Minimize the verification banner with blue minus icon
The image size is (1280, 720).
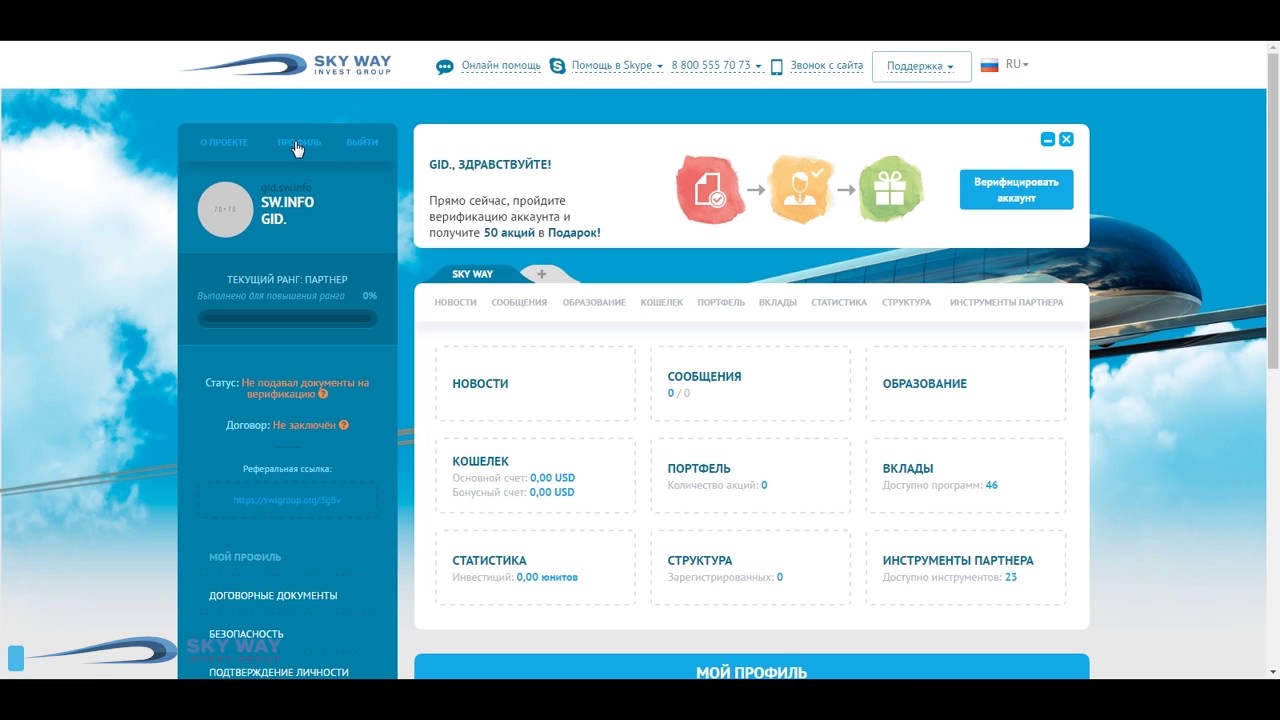point(1048,139)
